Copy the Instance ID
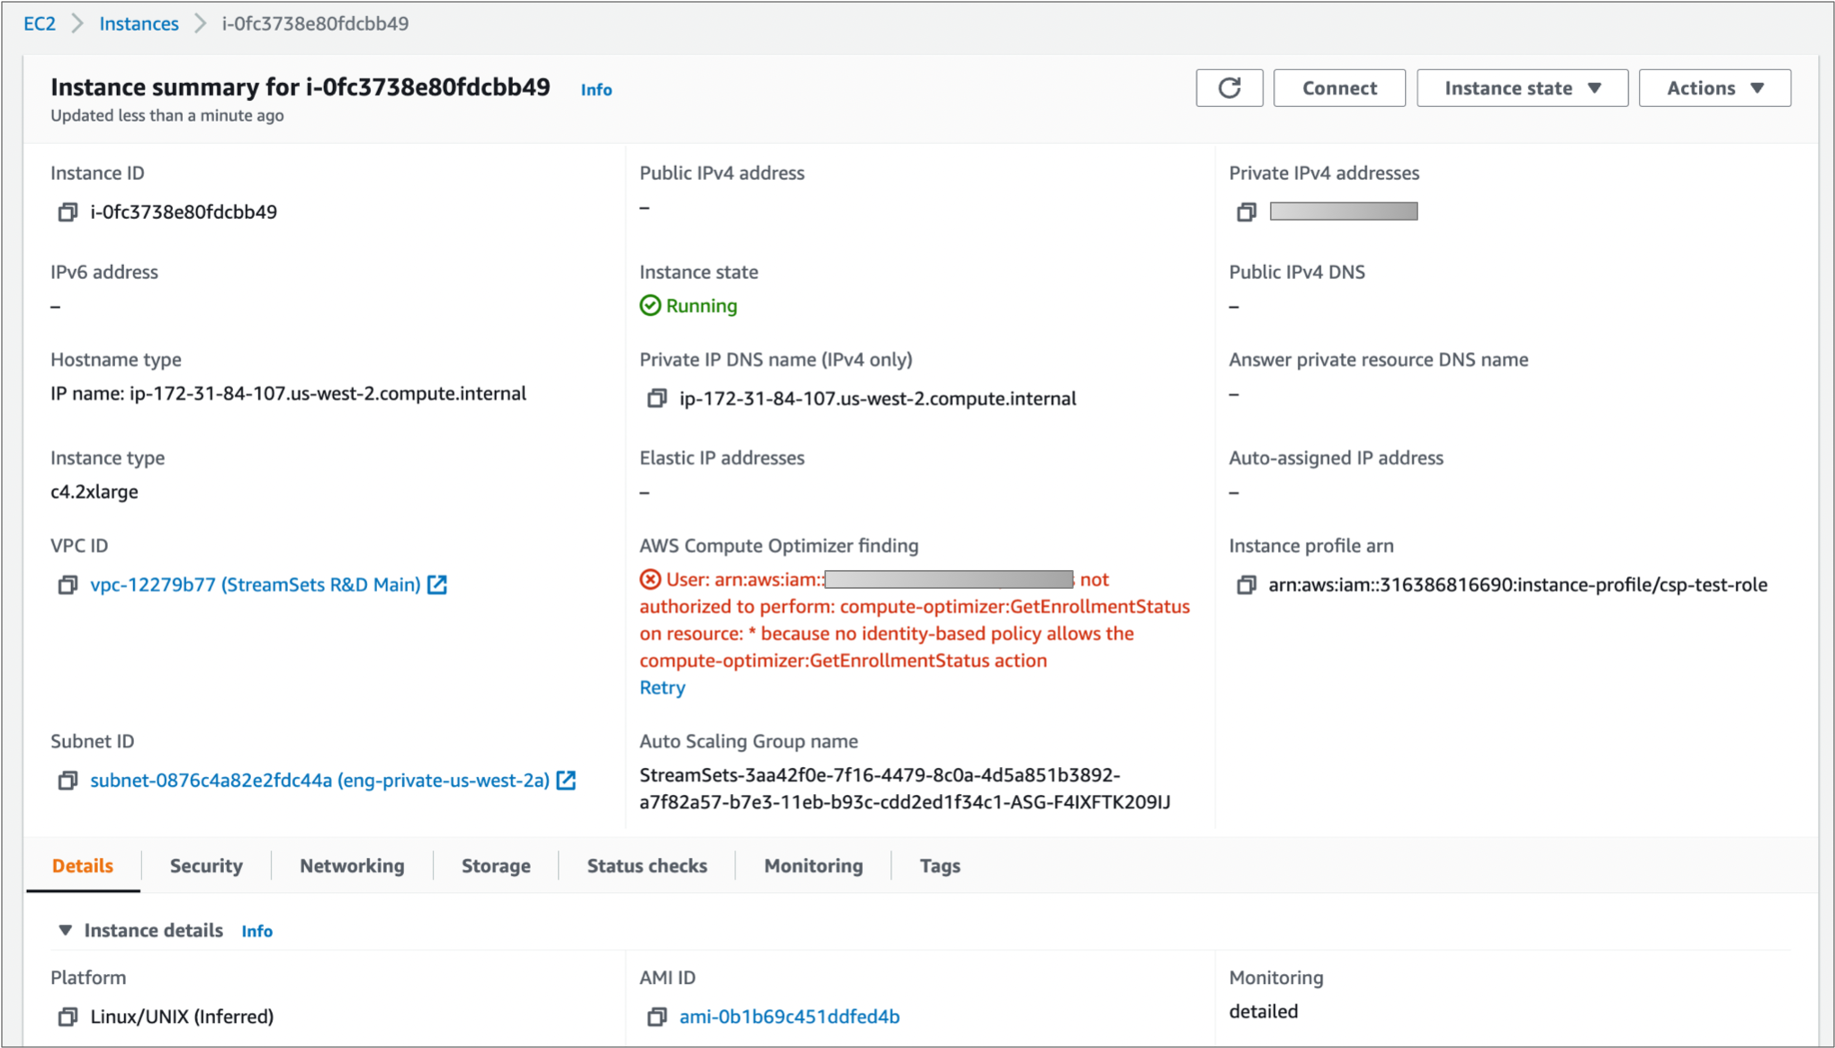The height and width of the screenshot is (1048, 1835). click(67, 211)
